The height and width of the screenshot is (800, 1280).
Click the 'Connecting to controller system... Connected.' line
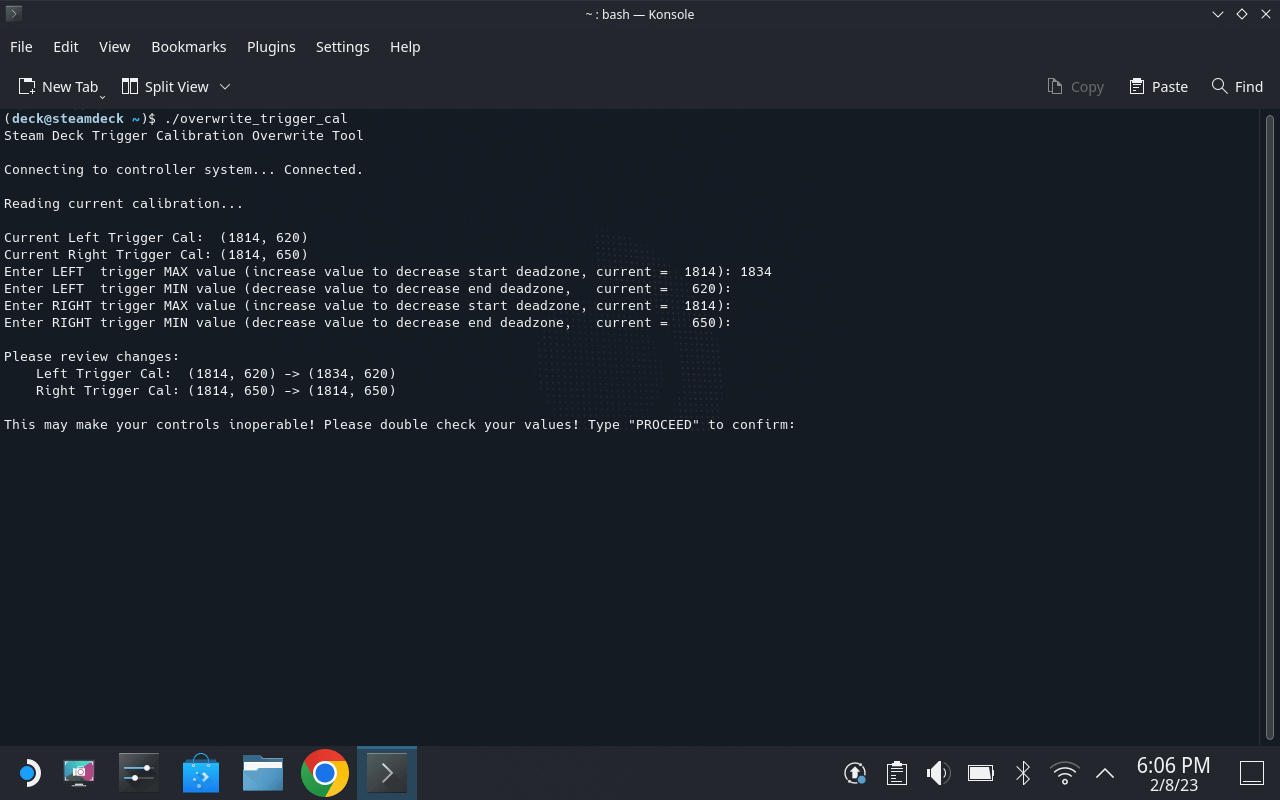click(184, 170)
